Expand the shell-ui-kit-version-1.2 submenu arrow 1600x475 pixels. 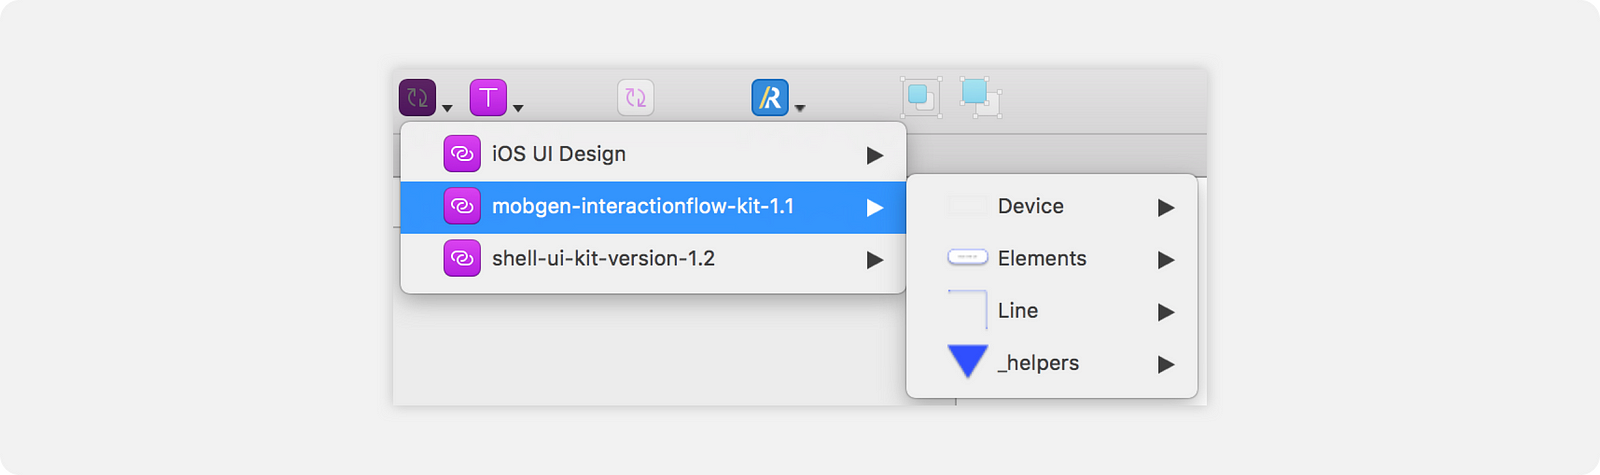[875, 260]
